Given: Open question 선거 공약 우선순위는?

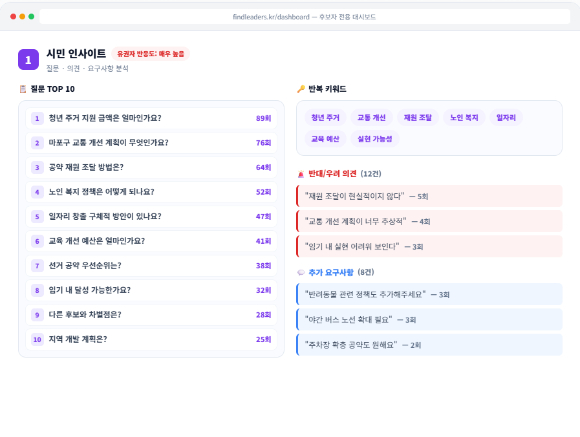Looking at the screenshot, I should point(151,266).
